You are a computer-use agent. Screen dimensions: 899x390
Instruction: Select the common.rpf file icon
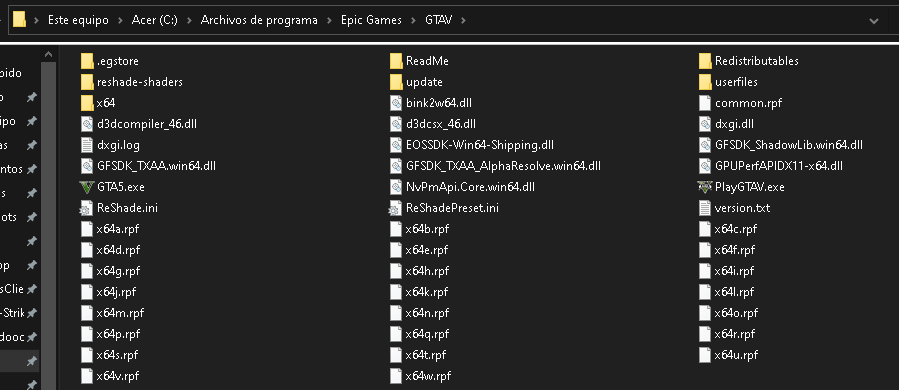pyautogui.click(x=705, y=103)
